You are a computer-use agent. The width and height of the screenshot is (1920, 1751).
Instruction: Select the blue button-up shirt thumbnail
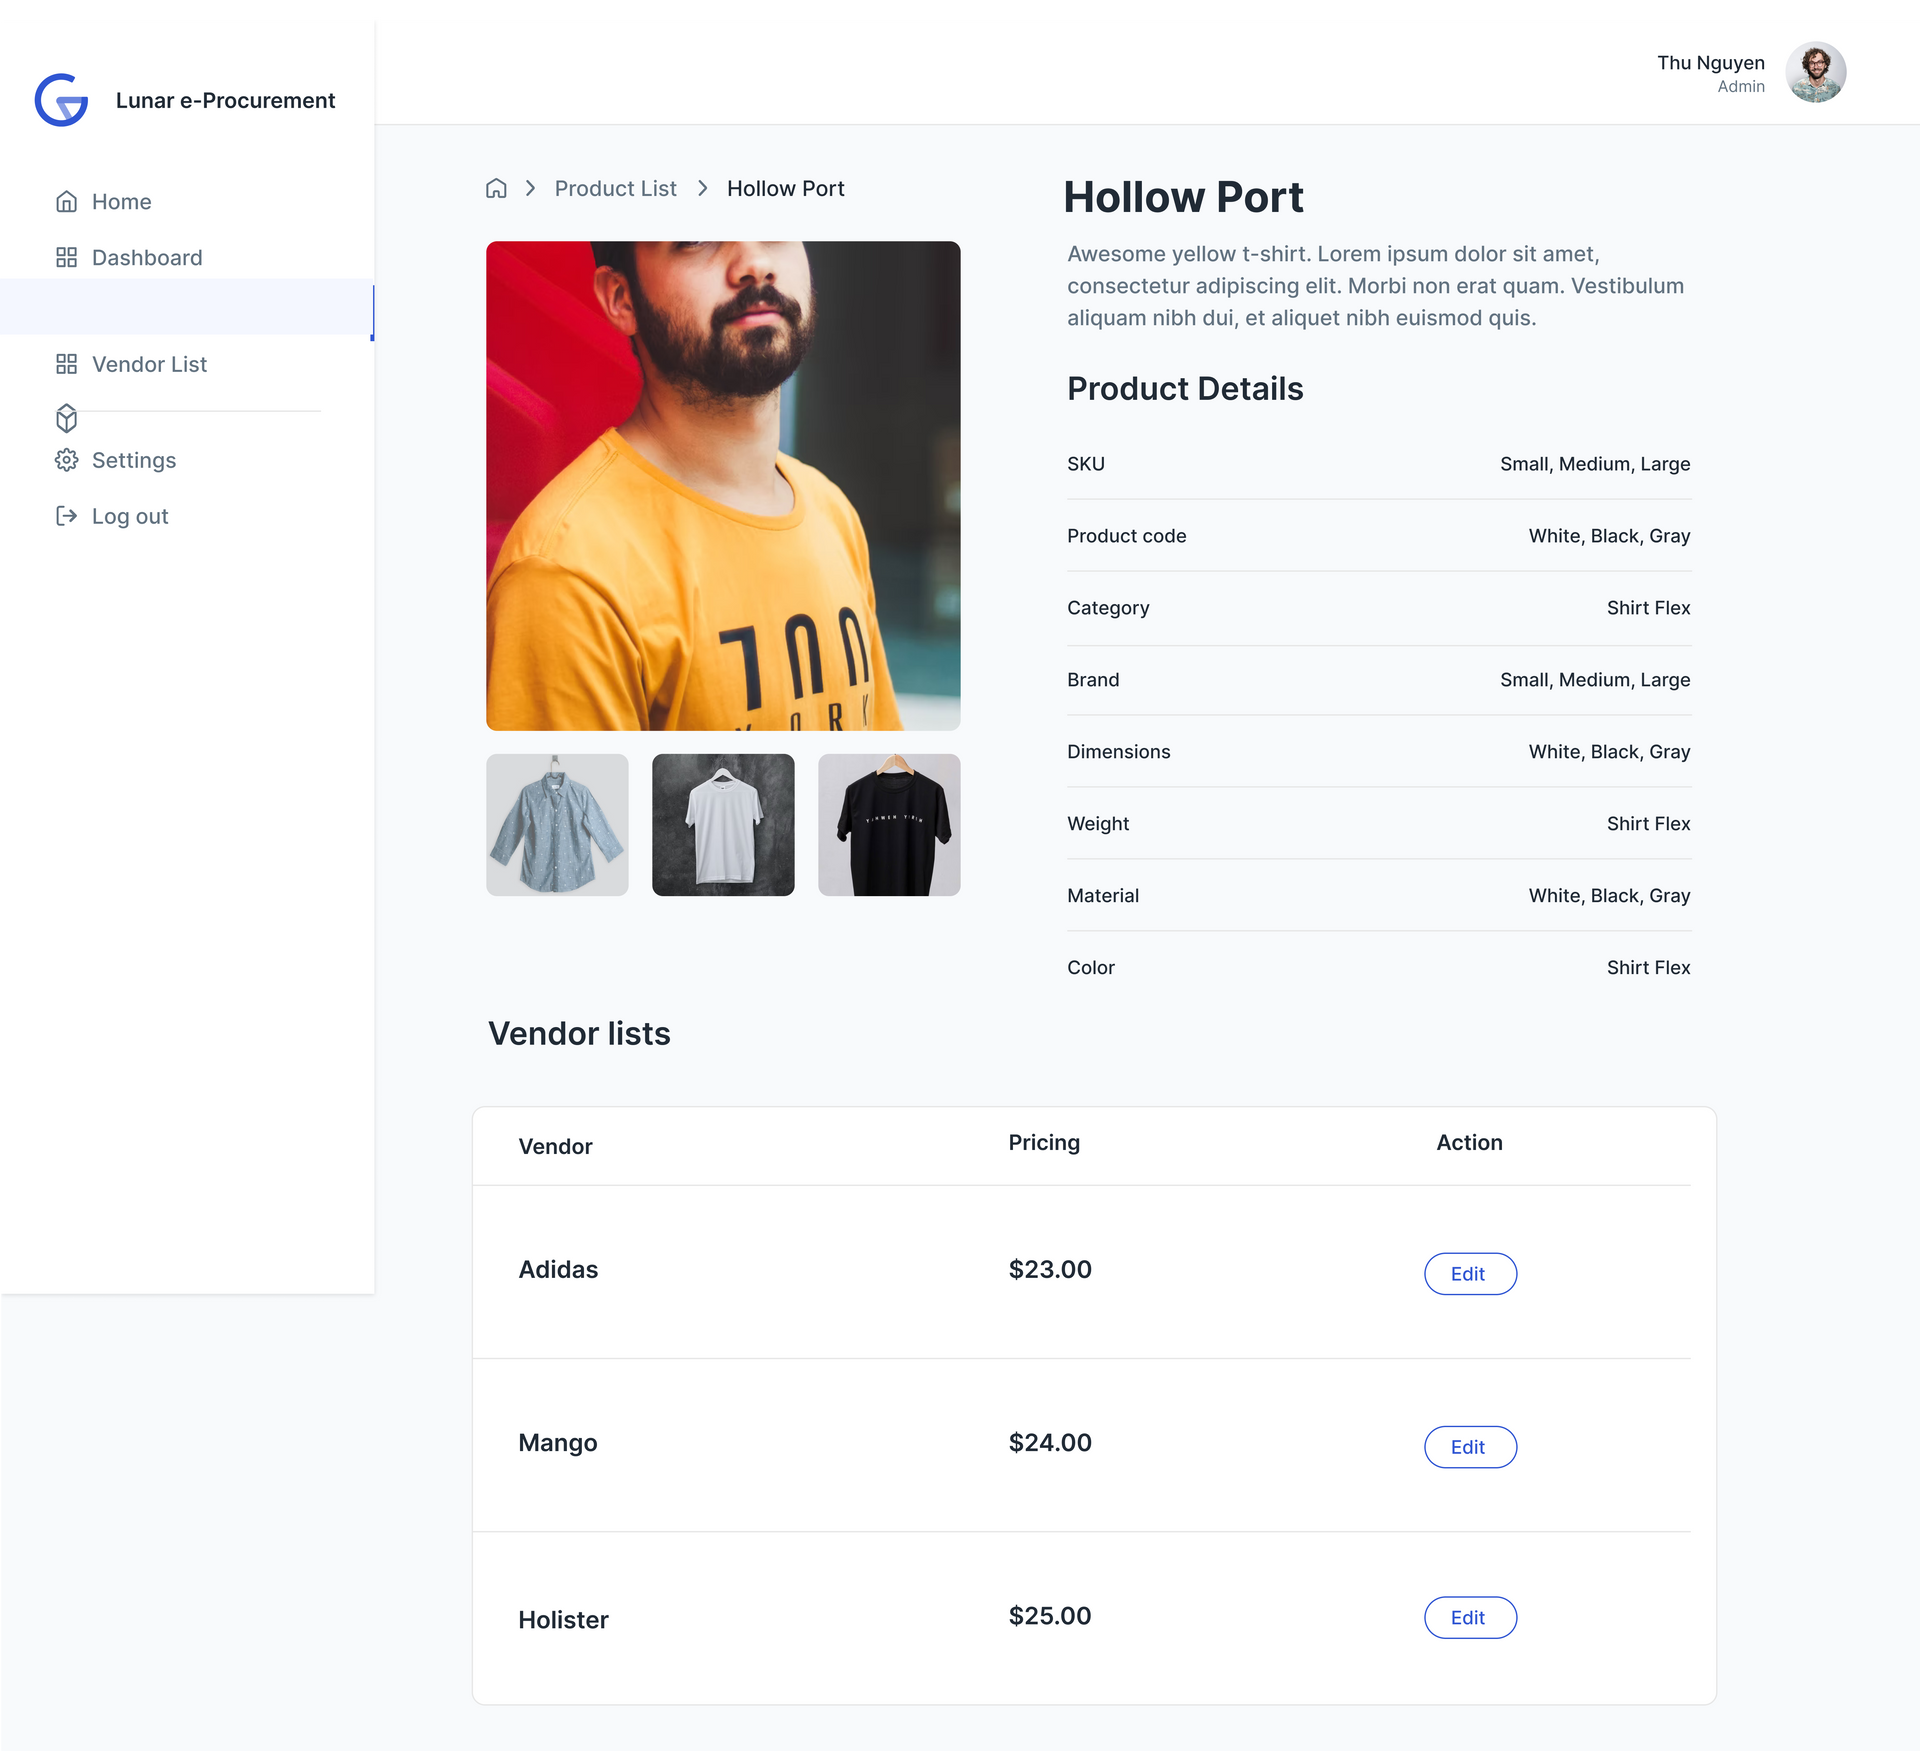click(x=557, y=825)
